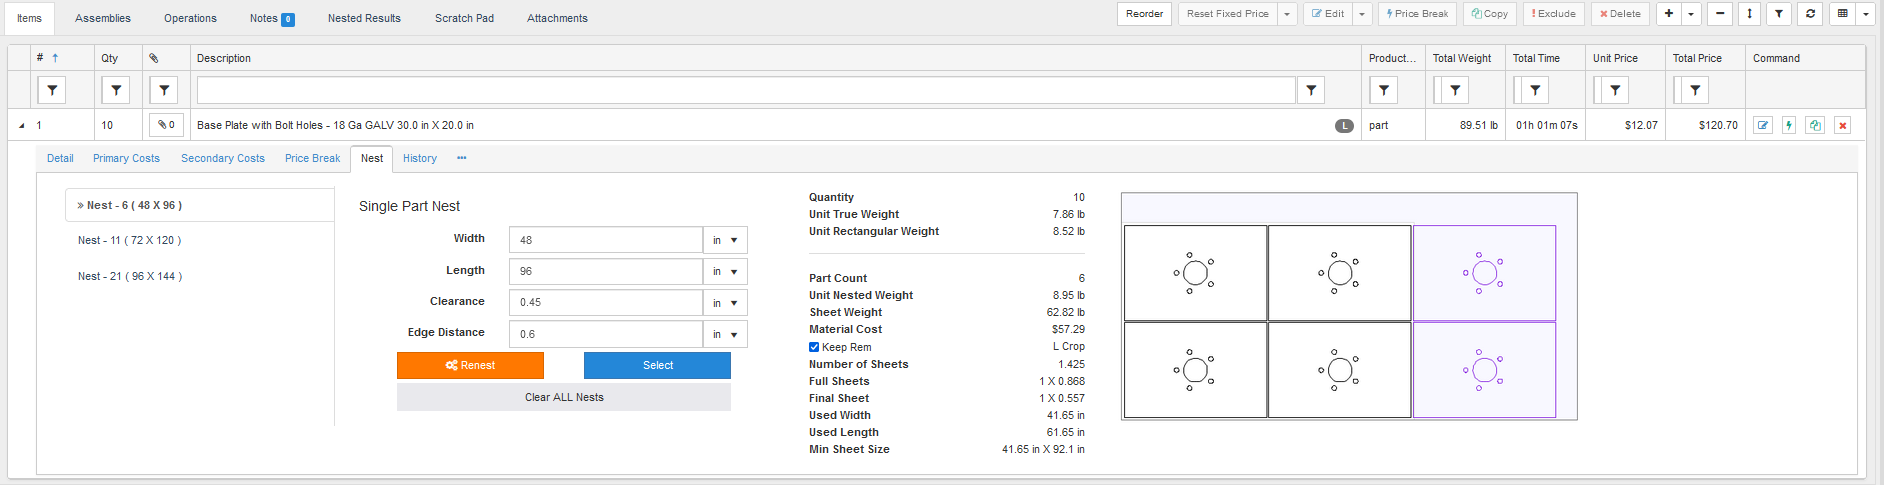Toggle the Keep Rem checkbox
The image size is (1884, 485).
(814, 347)
